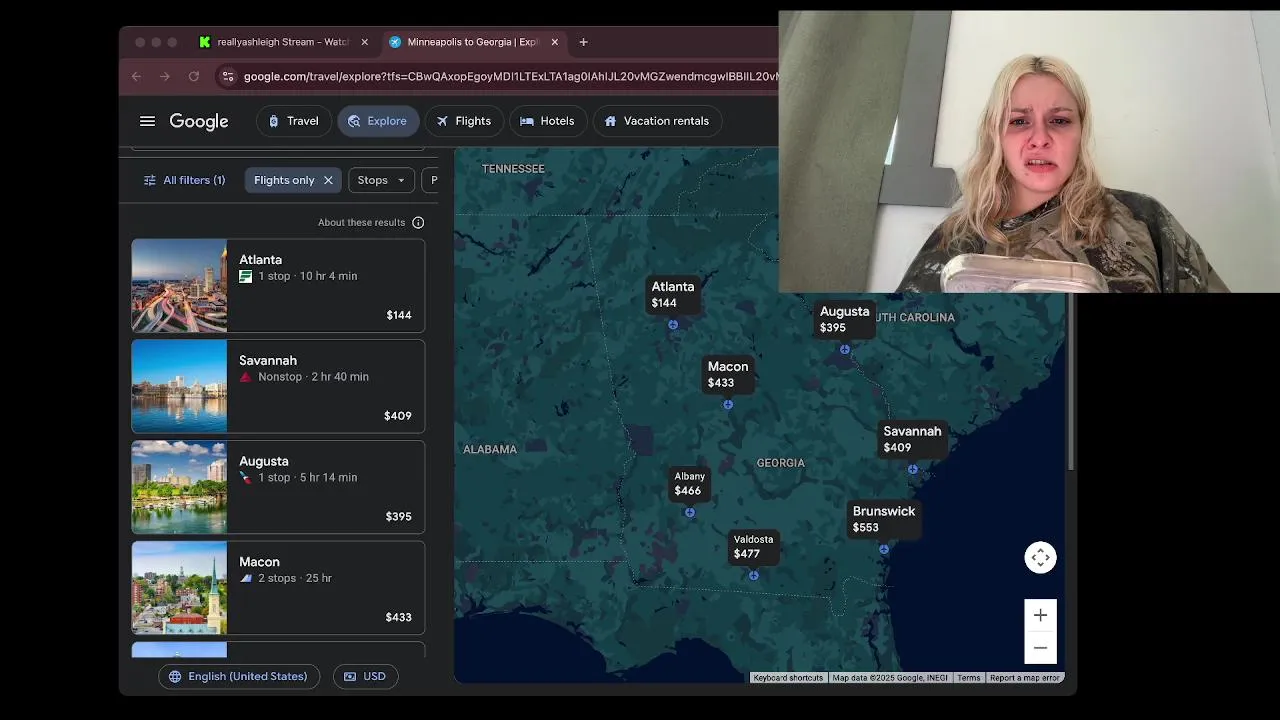Go to Vacation rentals tab
The width and height of the screenshot is (1280, 720).
(x=657, y=121)
